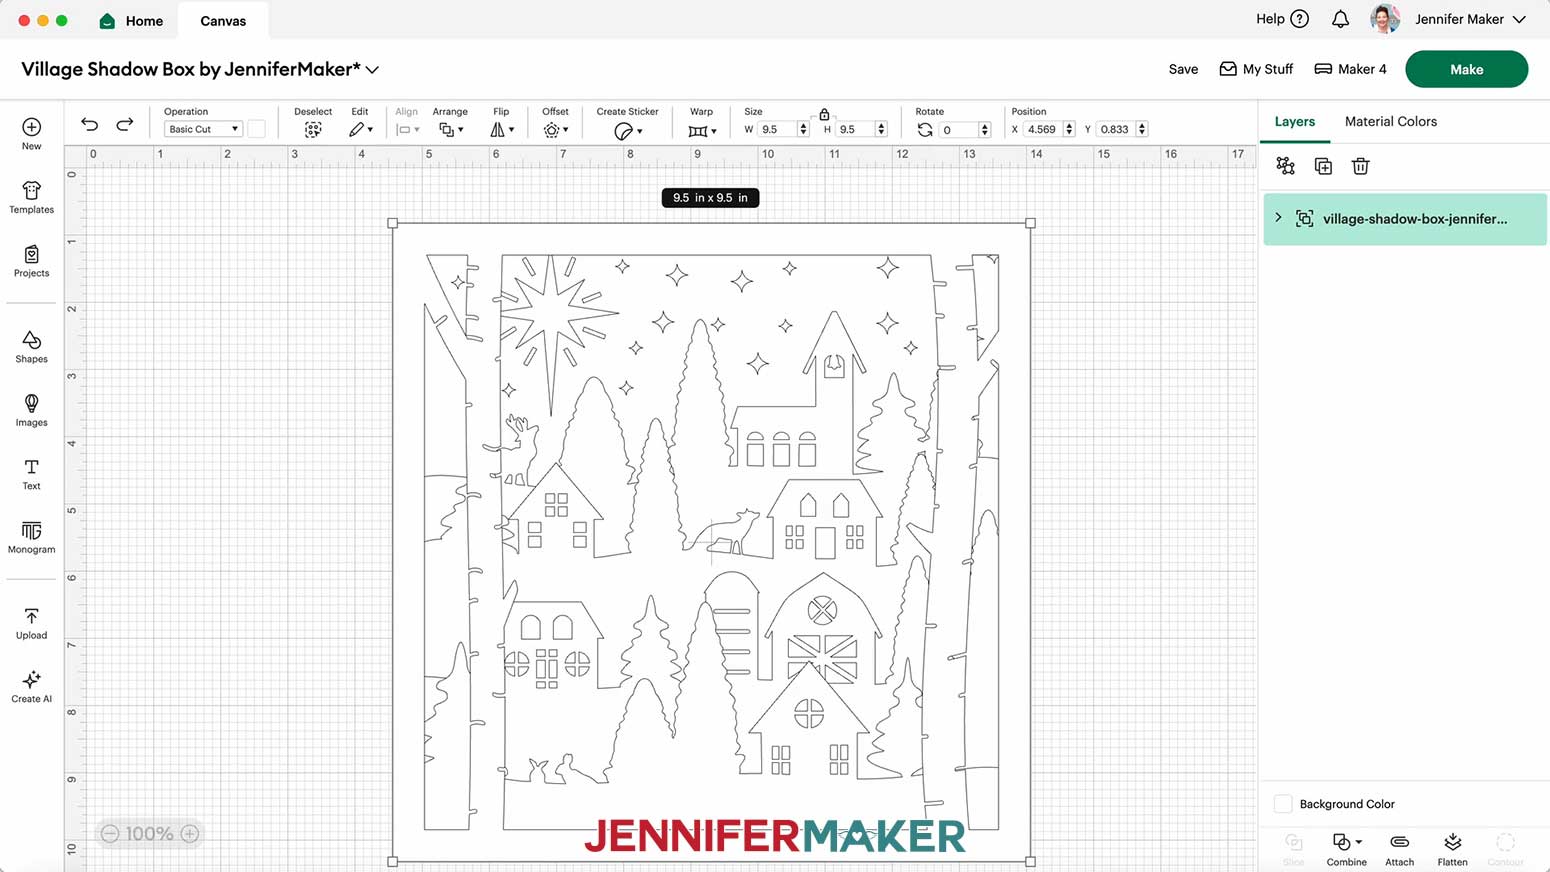The width and height of the screenshot is (1550, 872).
Task: Toggle the size aspect ratio lock
Action: pos(824,114)
